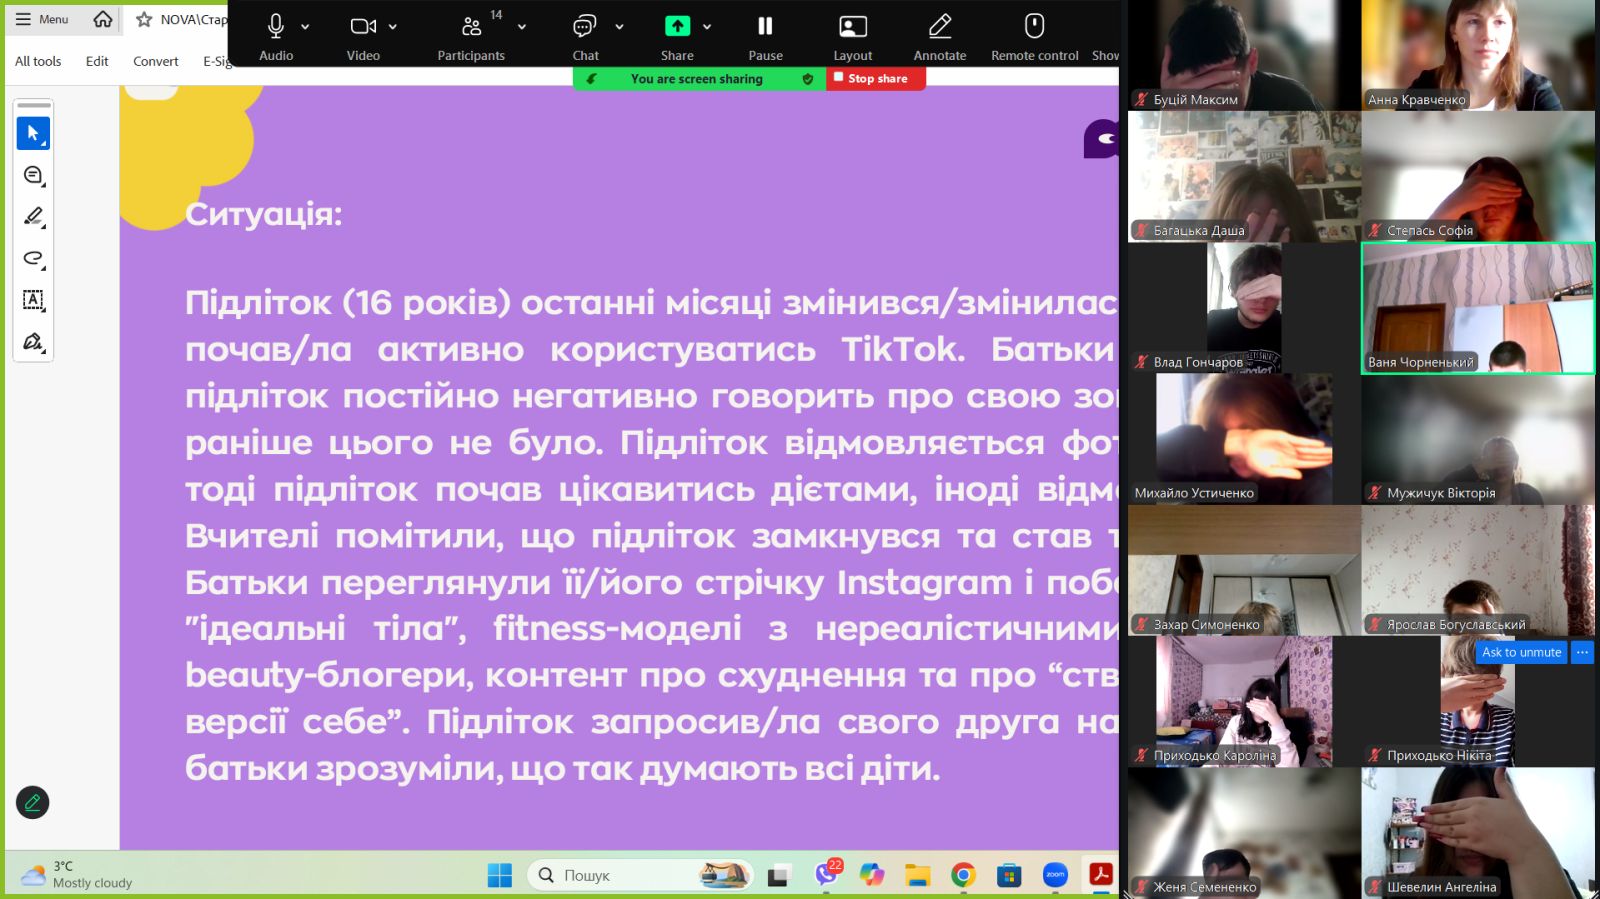This screenshot has width=1600, height=899.
Task: Open the Convert menu
Action: pyautogui.click(x=156, y=61)
